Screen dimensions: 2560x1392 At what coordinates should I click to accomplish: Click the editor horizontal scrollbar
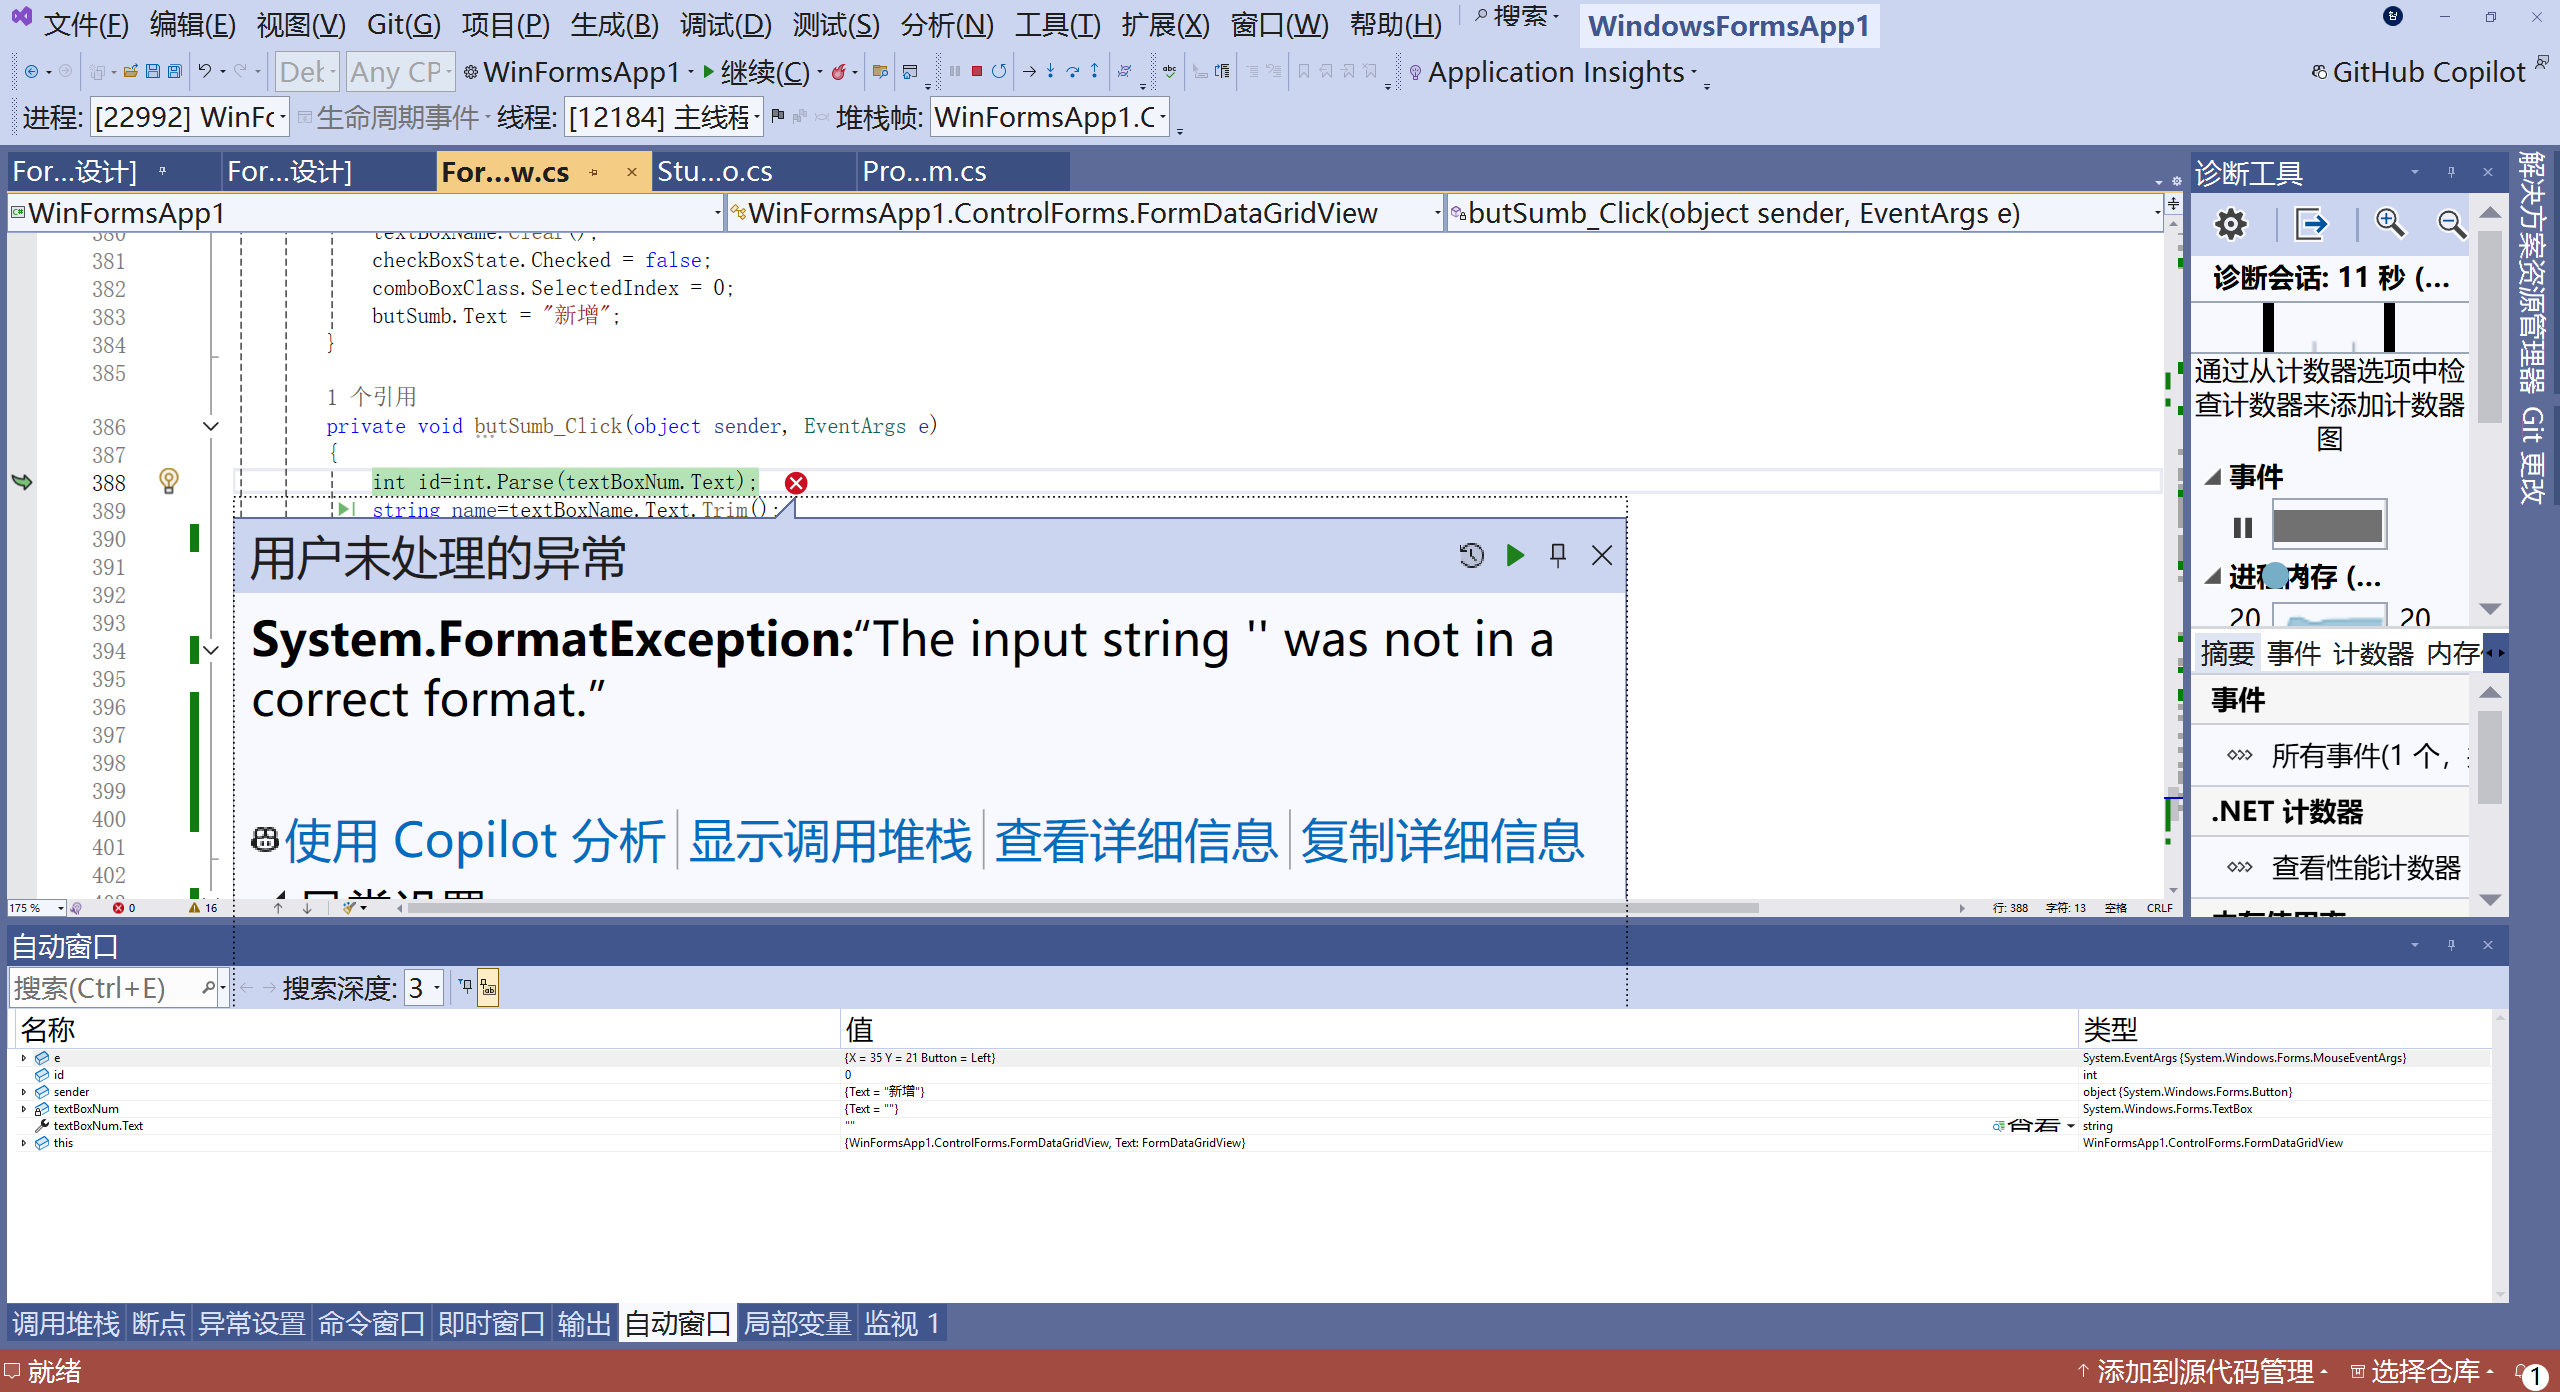click(x=1080, y=908)
